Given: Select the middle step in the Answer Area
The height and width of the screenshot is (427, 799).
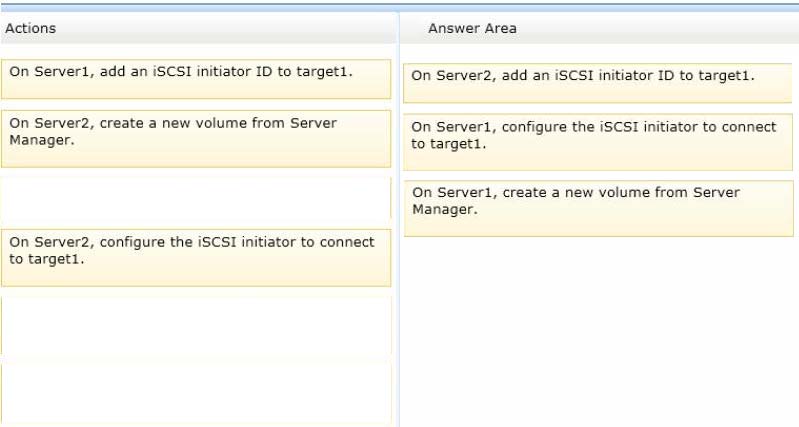Looking at the screenshot, I should coord(598,142).
